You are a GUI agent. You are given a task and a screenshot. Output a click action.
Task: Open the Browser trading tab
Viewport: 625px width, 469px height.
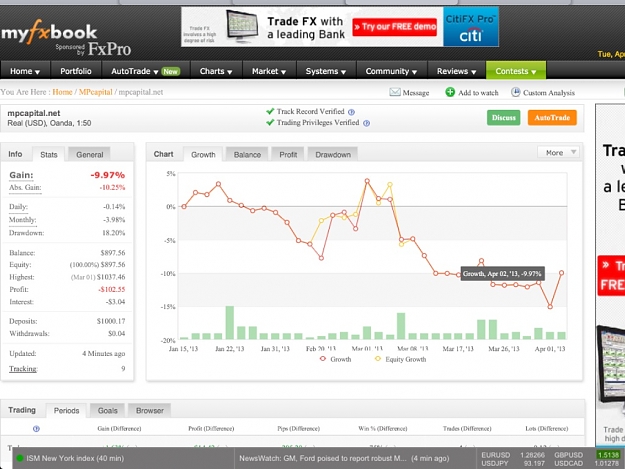[x=149, y=410]
